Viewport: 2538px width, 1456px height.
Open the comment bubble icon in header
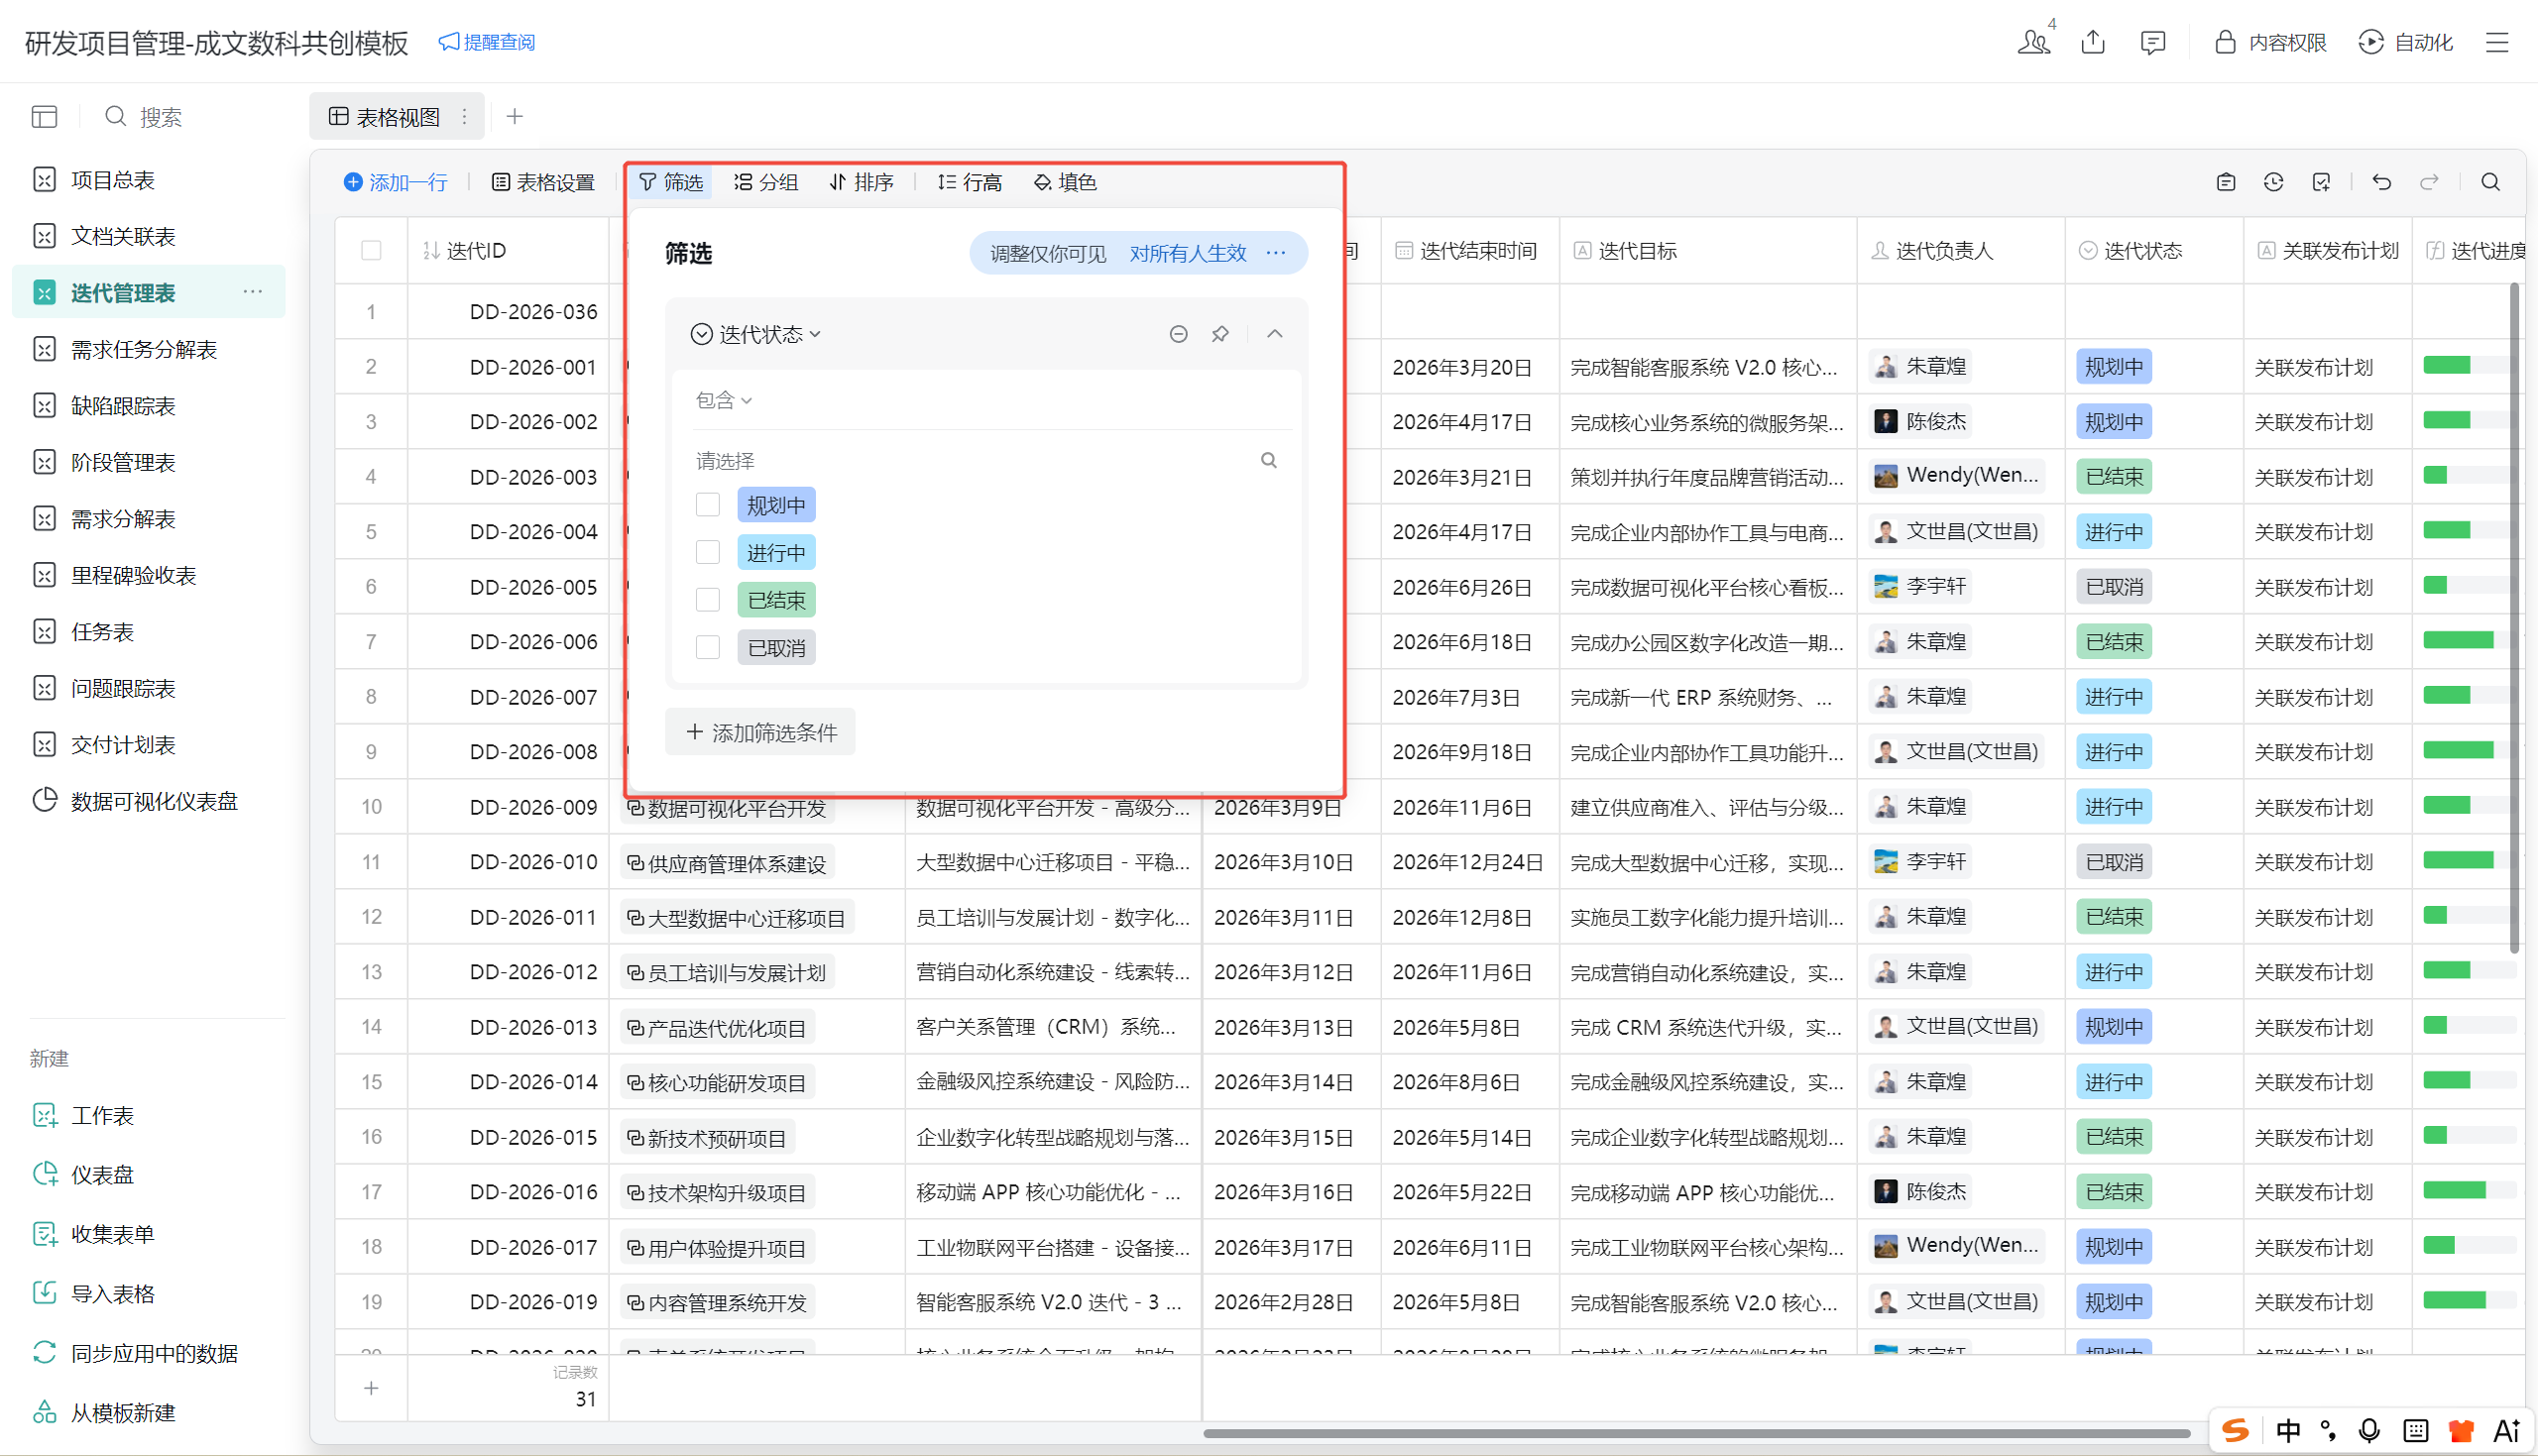coord(2152,42)
